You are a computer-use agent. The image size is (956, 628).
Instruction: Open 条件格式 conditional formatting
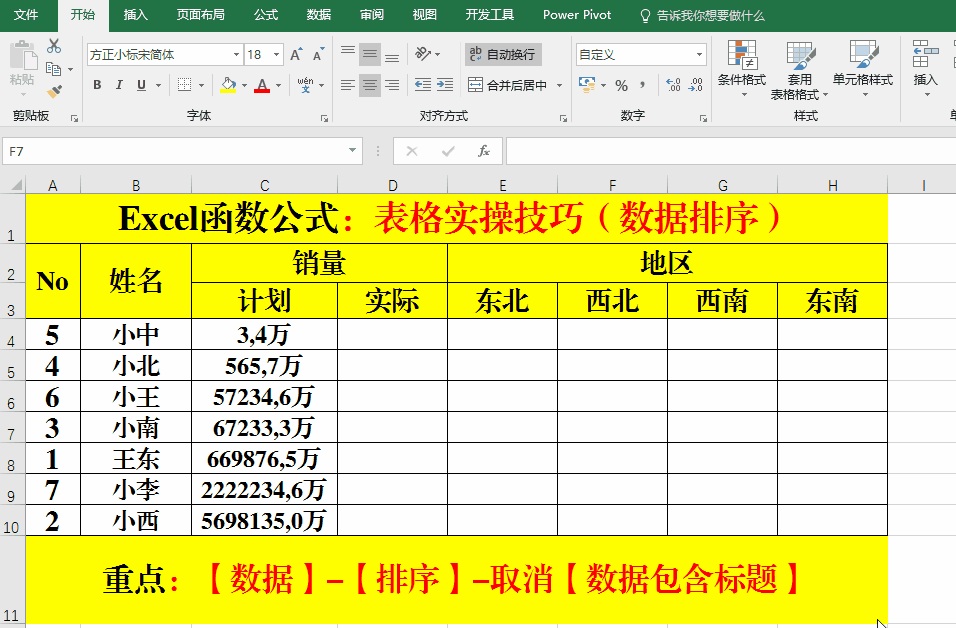click(x=742, y=70)
